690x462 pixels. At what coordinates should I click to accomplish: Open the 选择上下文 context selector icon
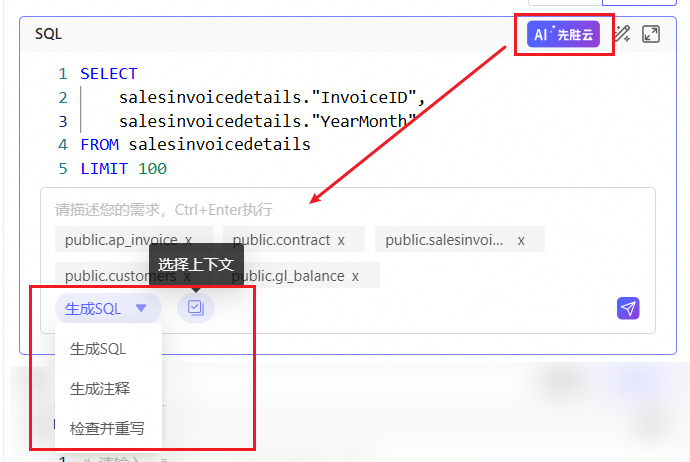(x=196, y=308)
